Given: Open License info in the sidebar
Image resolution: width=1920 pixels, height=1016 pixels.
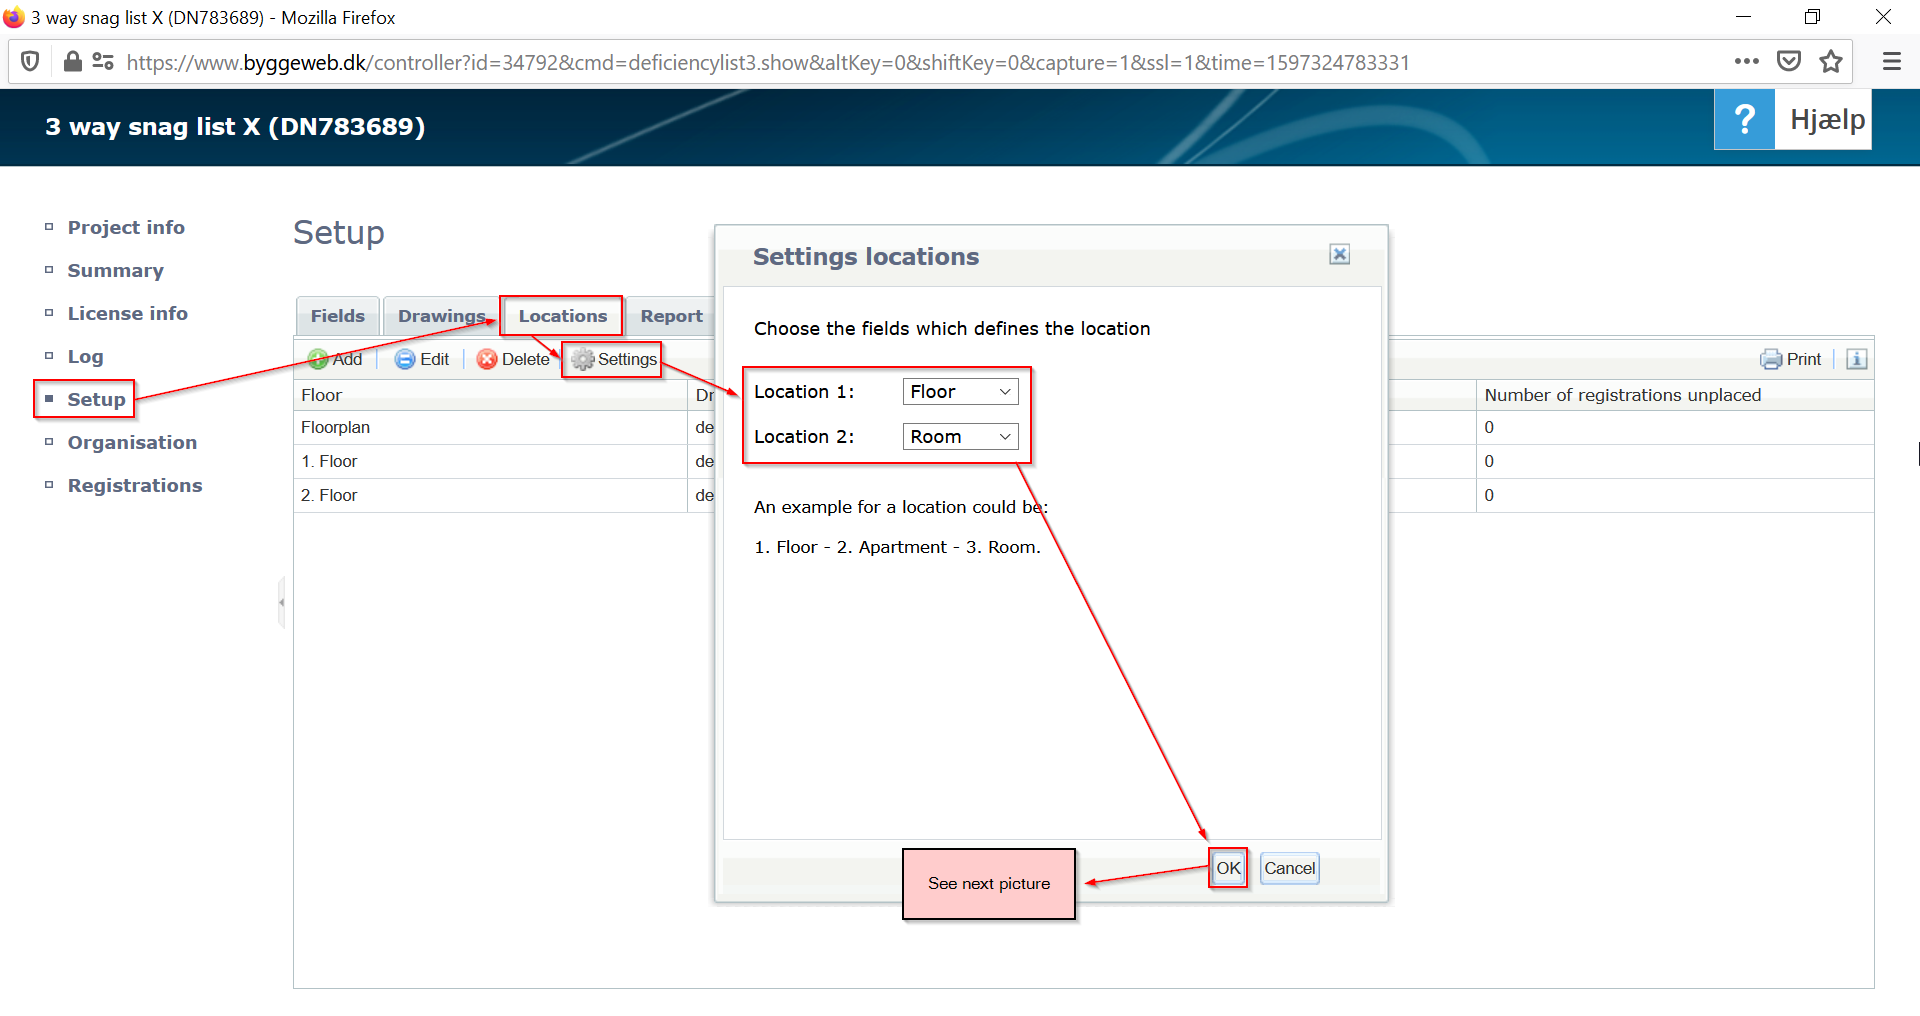Looking at the screenshot, I should click(x=127, y=313).
